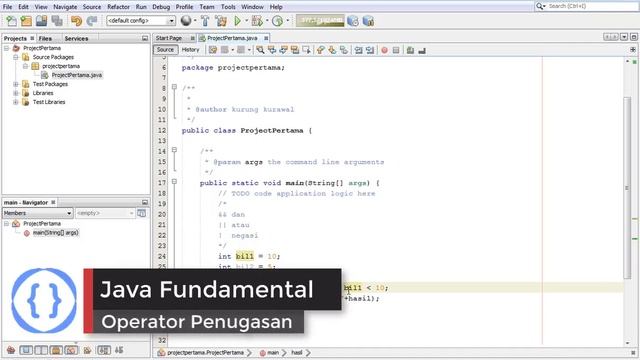
Task: Open the Navigate menu
Action: pos(65,7)
